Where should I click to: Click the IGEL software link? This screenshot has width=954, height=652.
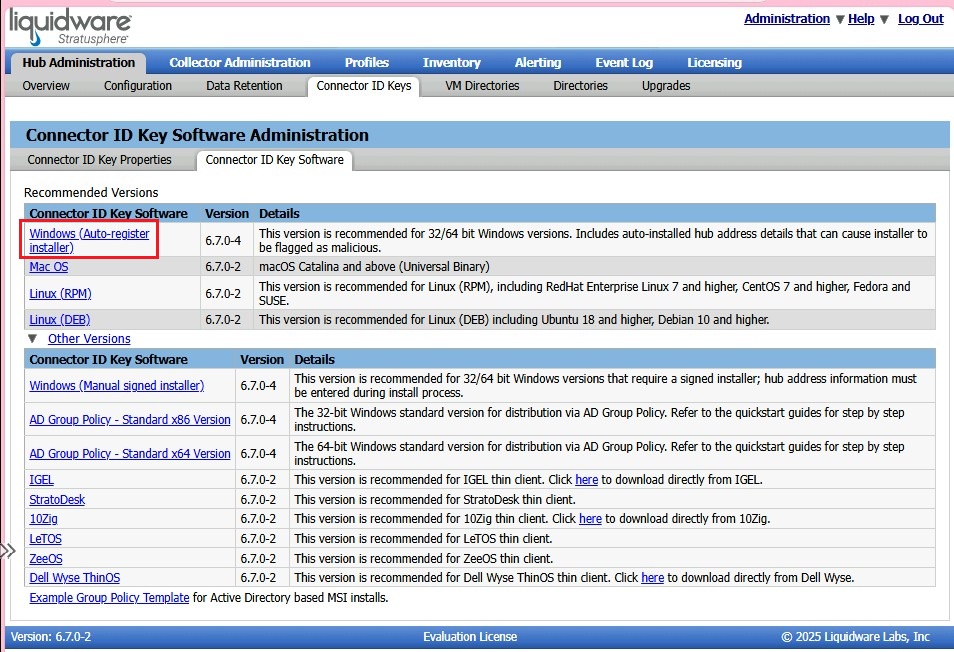[x=41, y=480]
